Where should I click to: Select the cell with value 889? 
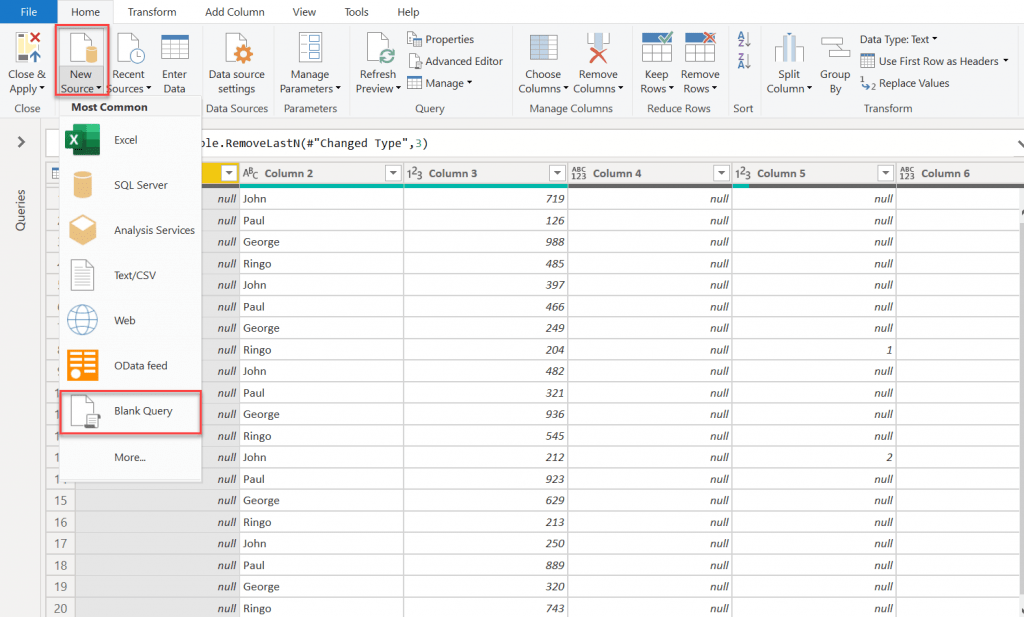(486, 565)
